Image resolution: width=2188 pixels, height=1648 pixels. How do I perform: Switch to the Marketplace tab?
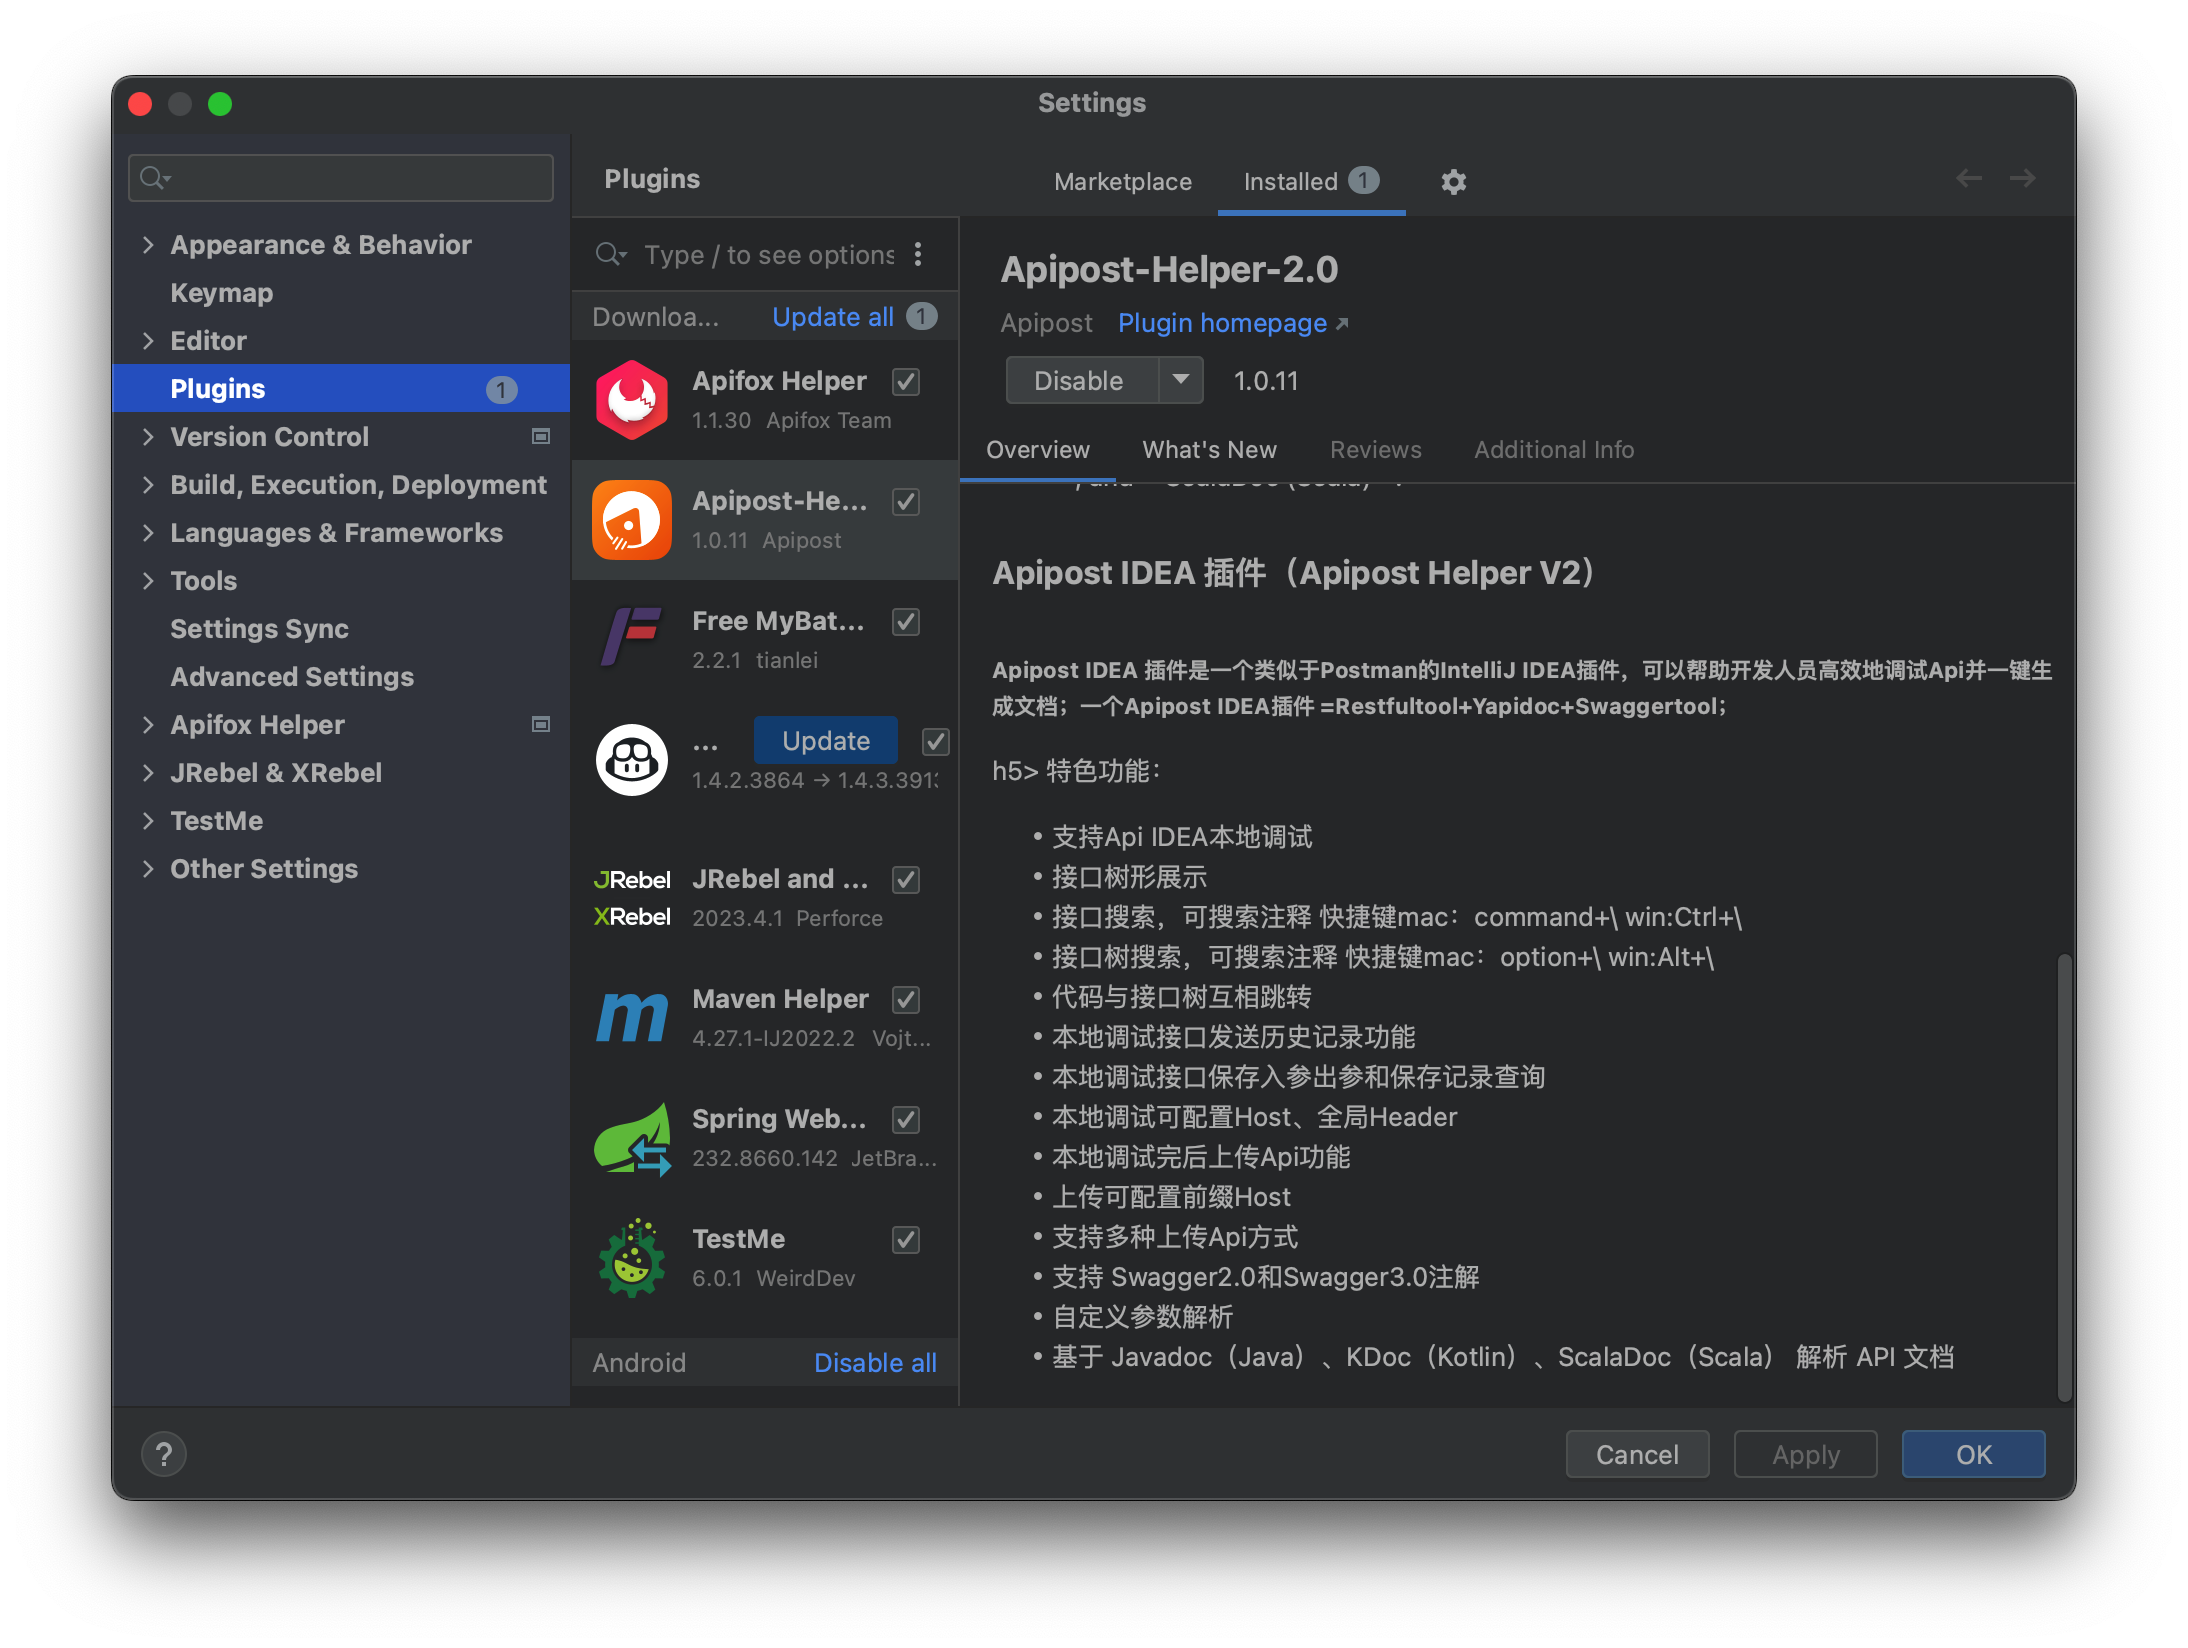pos(1123,182)
